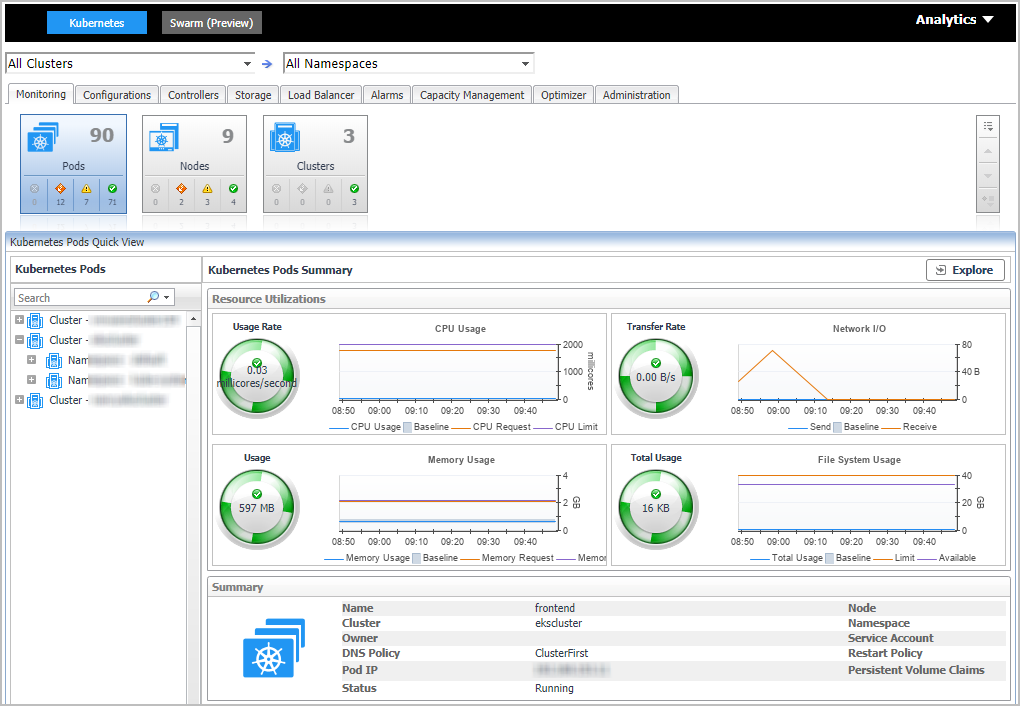Image resolution: width=1020 pixels, height=706 pixels.
Task: Click the Kubernetes Pods search field
Action: tap(80, 297)
